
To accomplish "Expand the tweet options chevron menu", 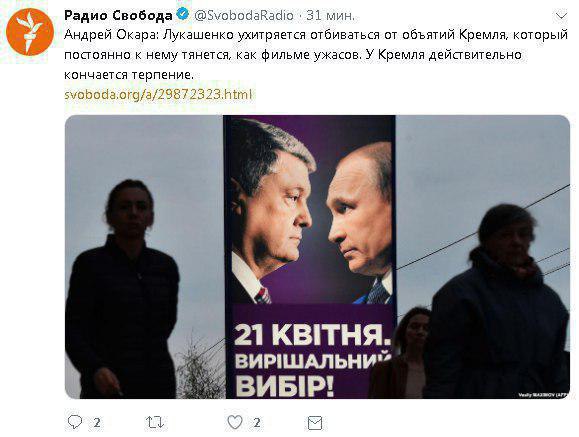I will (x=561, y=16).
